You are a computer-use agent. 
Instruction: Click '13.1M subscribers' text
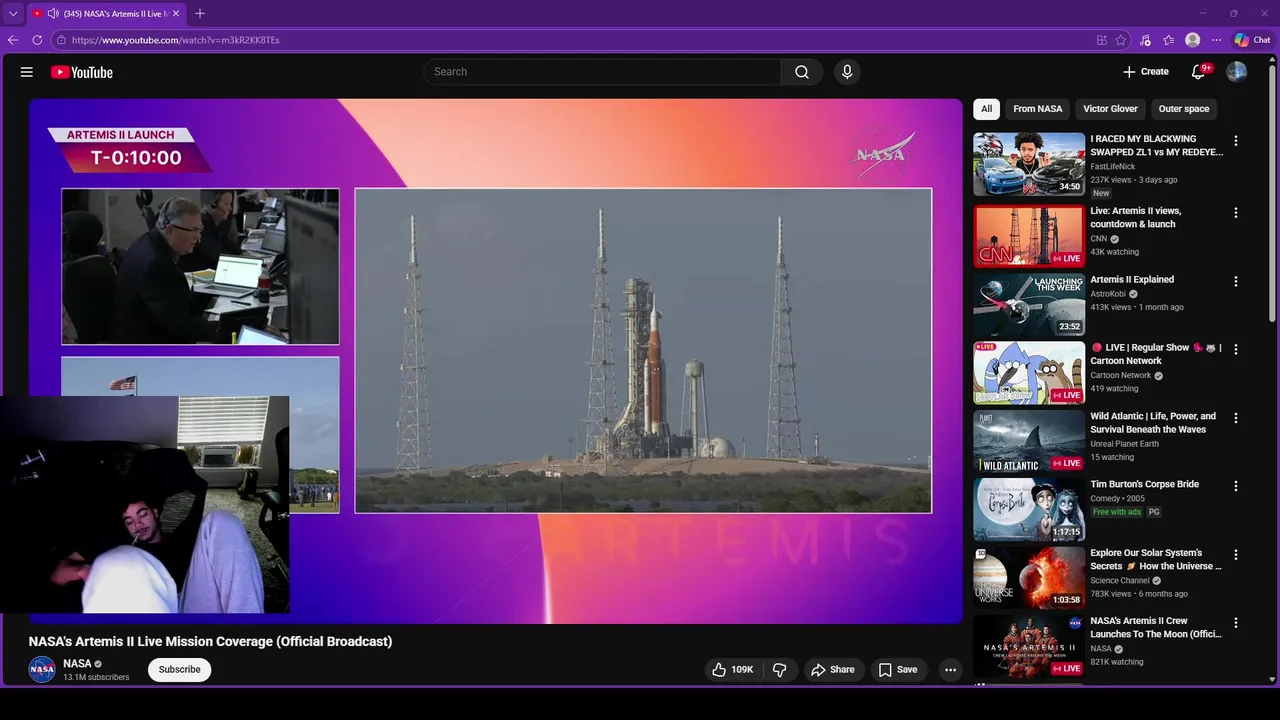[x=96, y=678]
